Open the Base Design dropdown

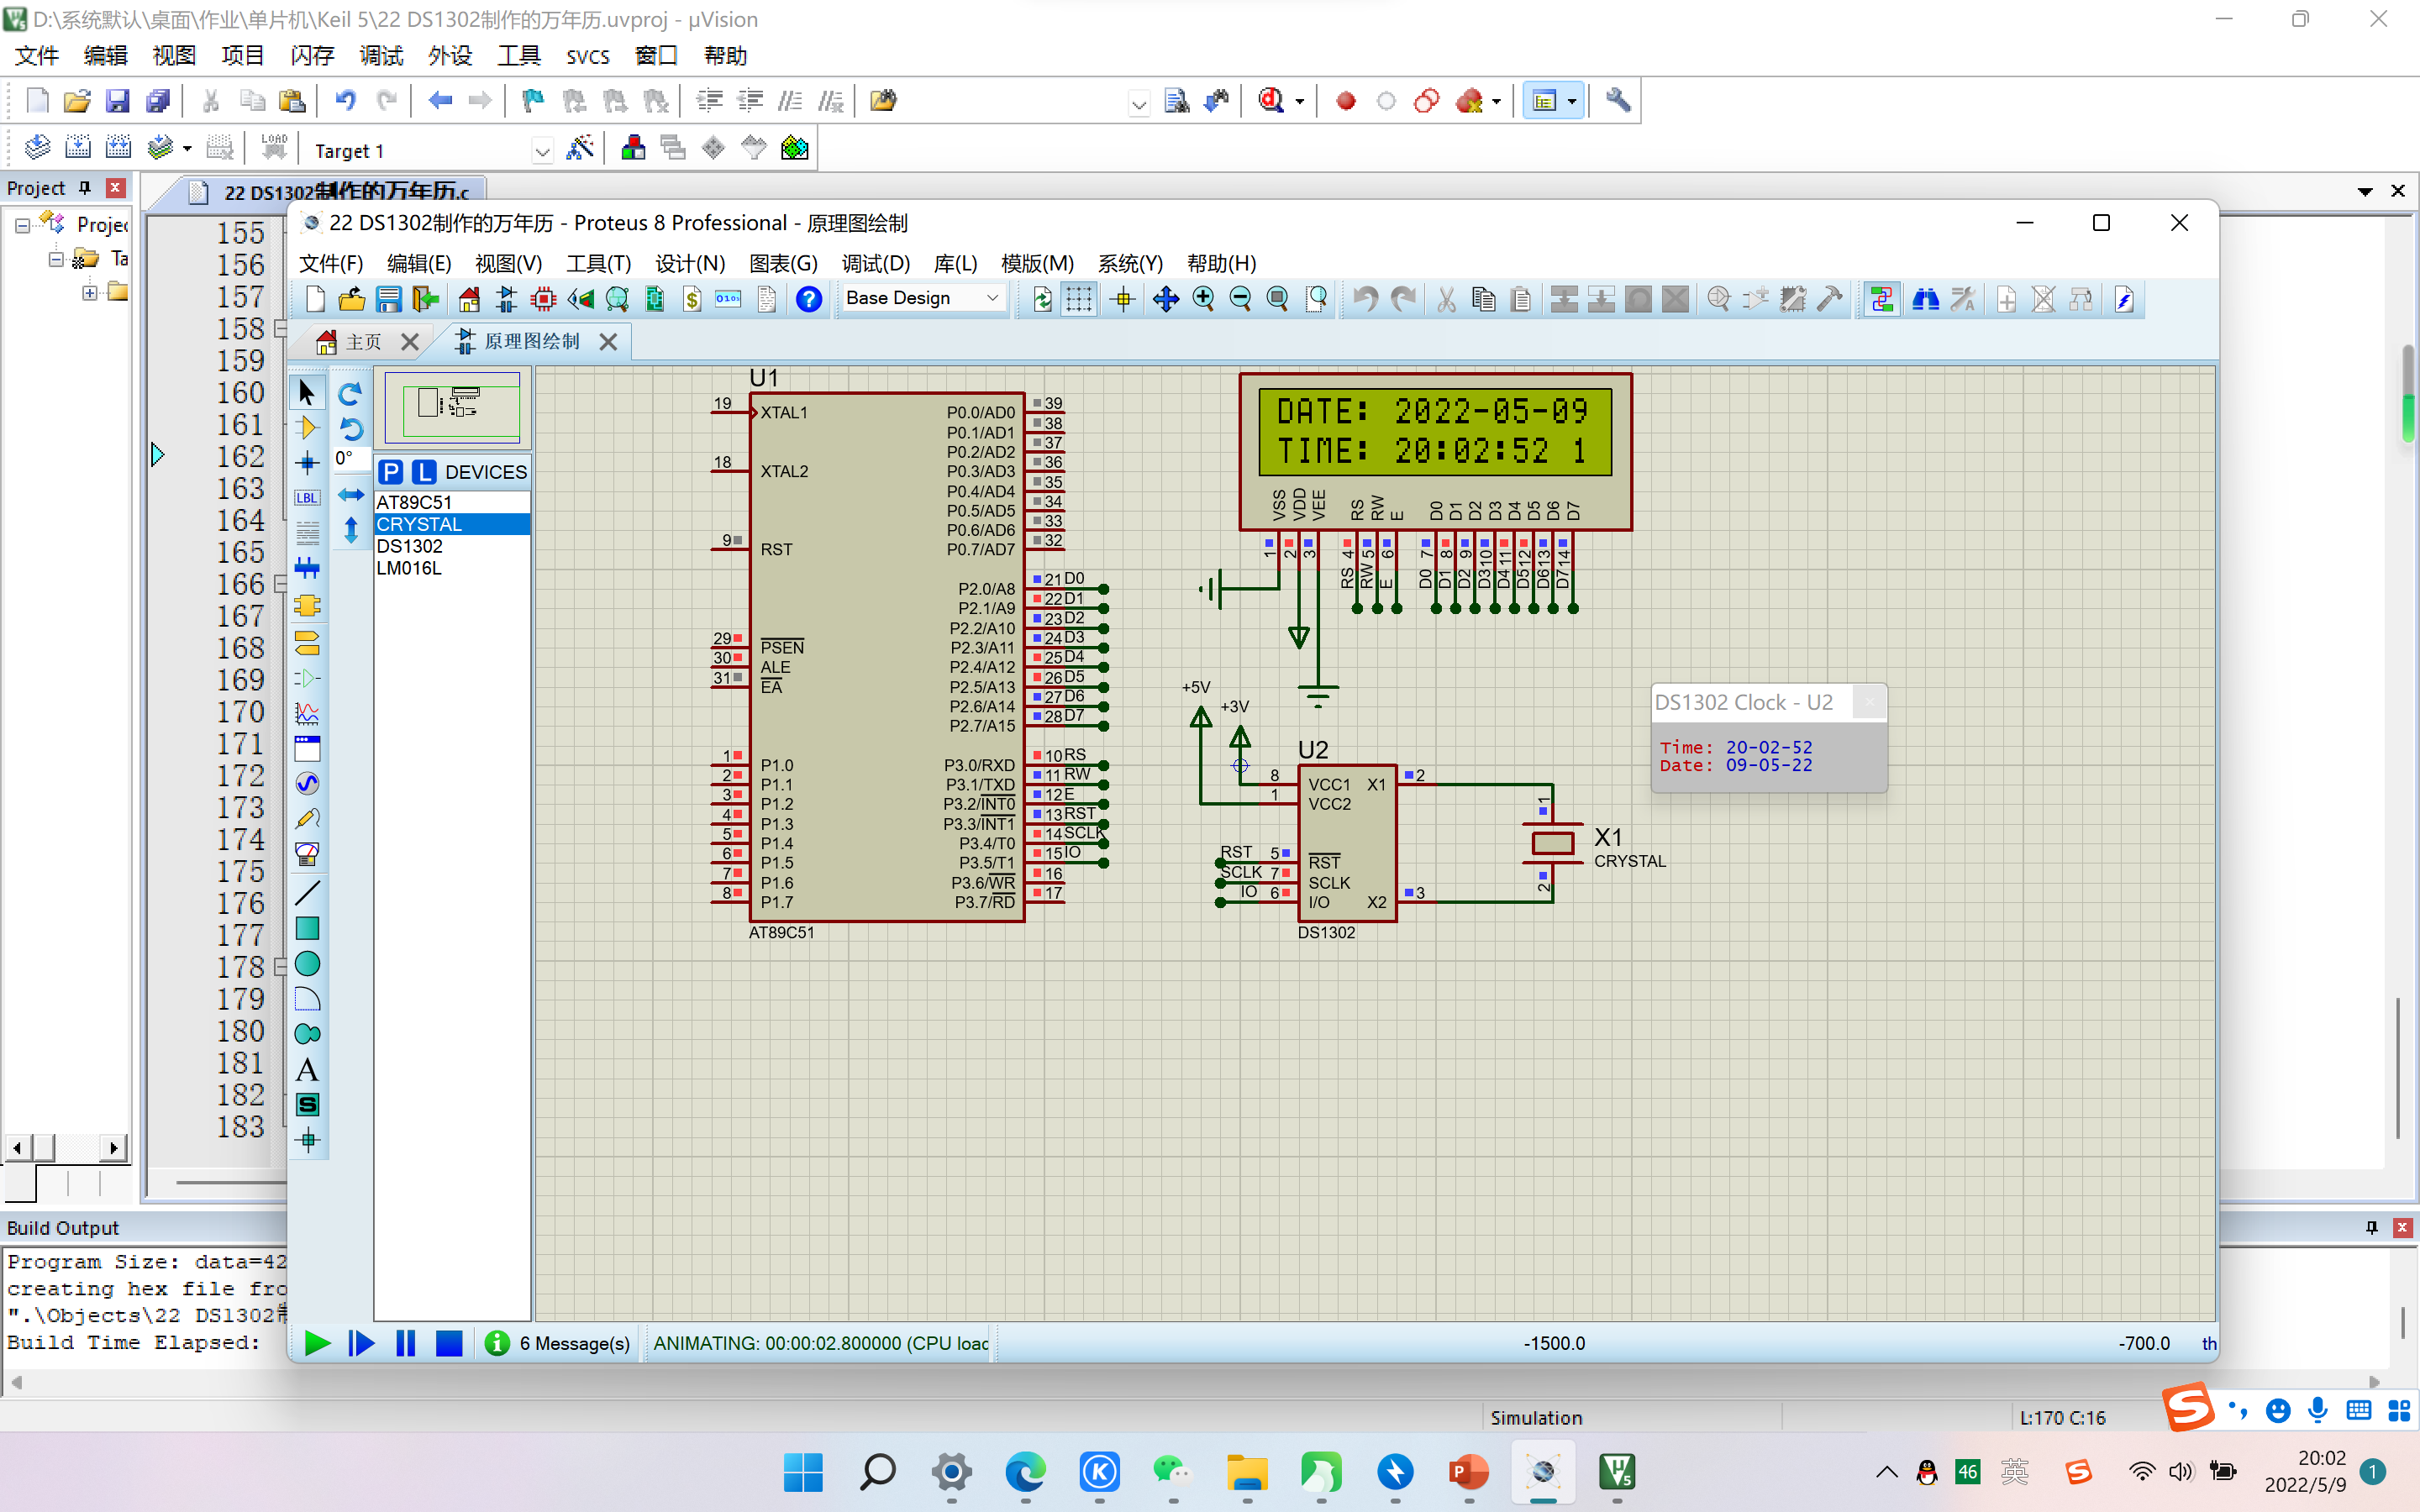point(992,298)
